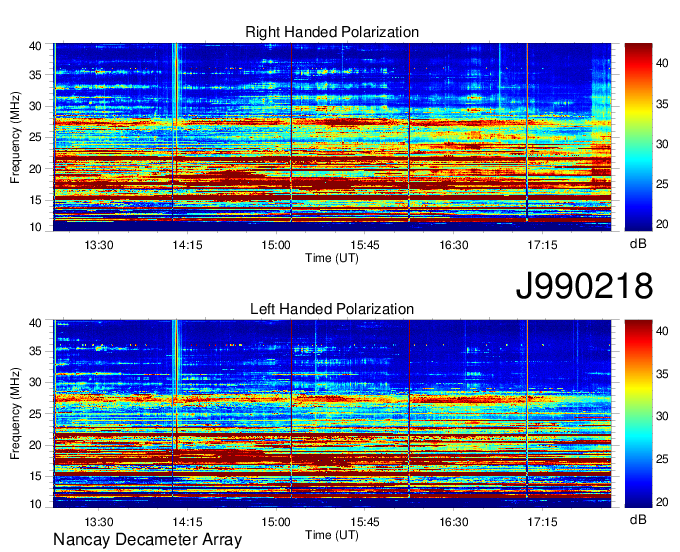Click the Frequency (MHz) axis label of the left-handed plot
Image resolution: width=680 pixels, height=552 pixels.
(15, 414)
